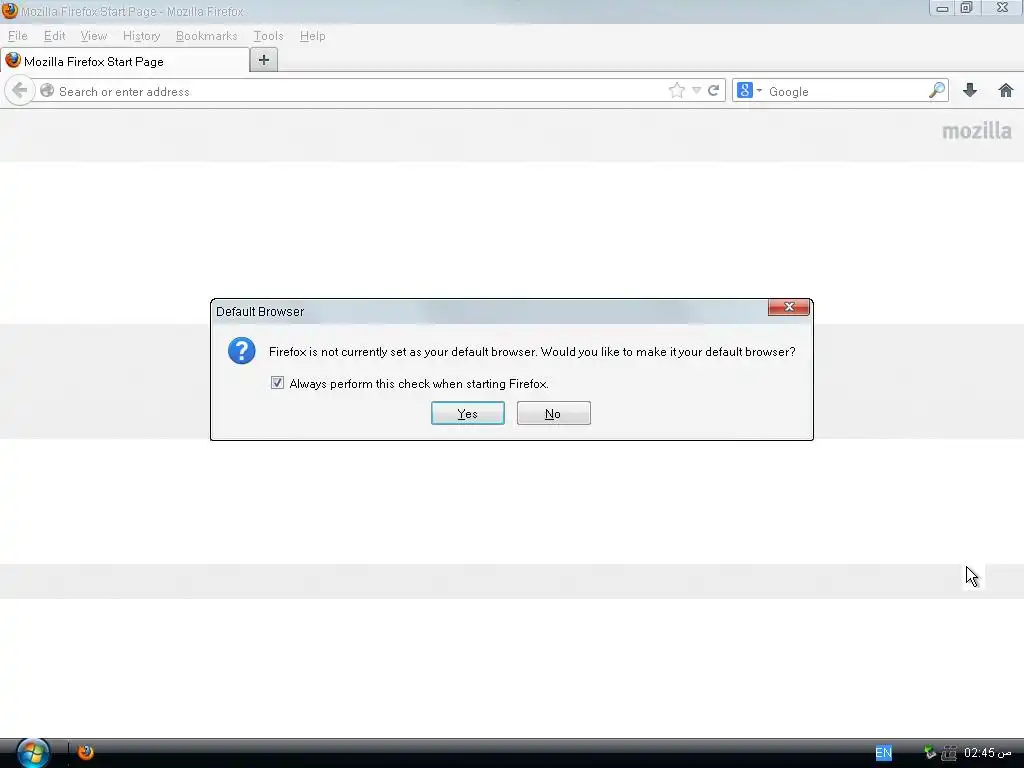Minimize the Firefox window
This screenshot has width=1024, height=768.
[942, 8]
